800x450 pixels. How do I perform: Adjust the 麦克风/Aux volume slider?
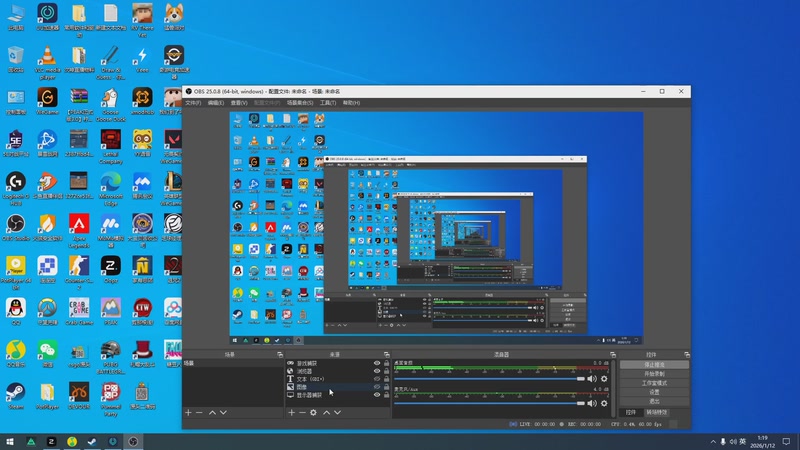tap(489, 403)
